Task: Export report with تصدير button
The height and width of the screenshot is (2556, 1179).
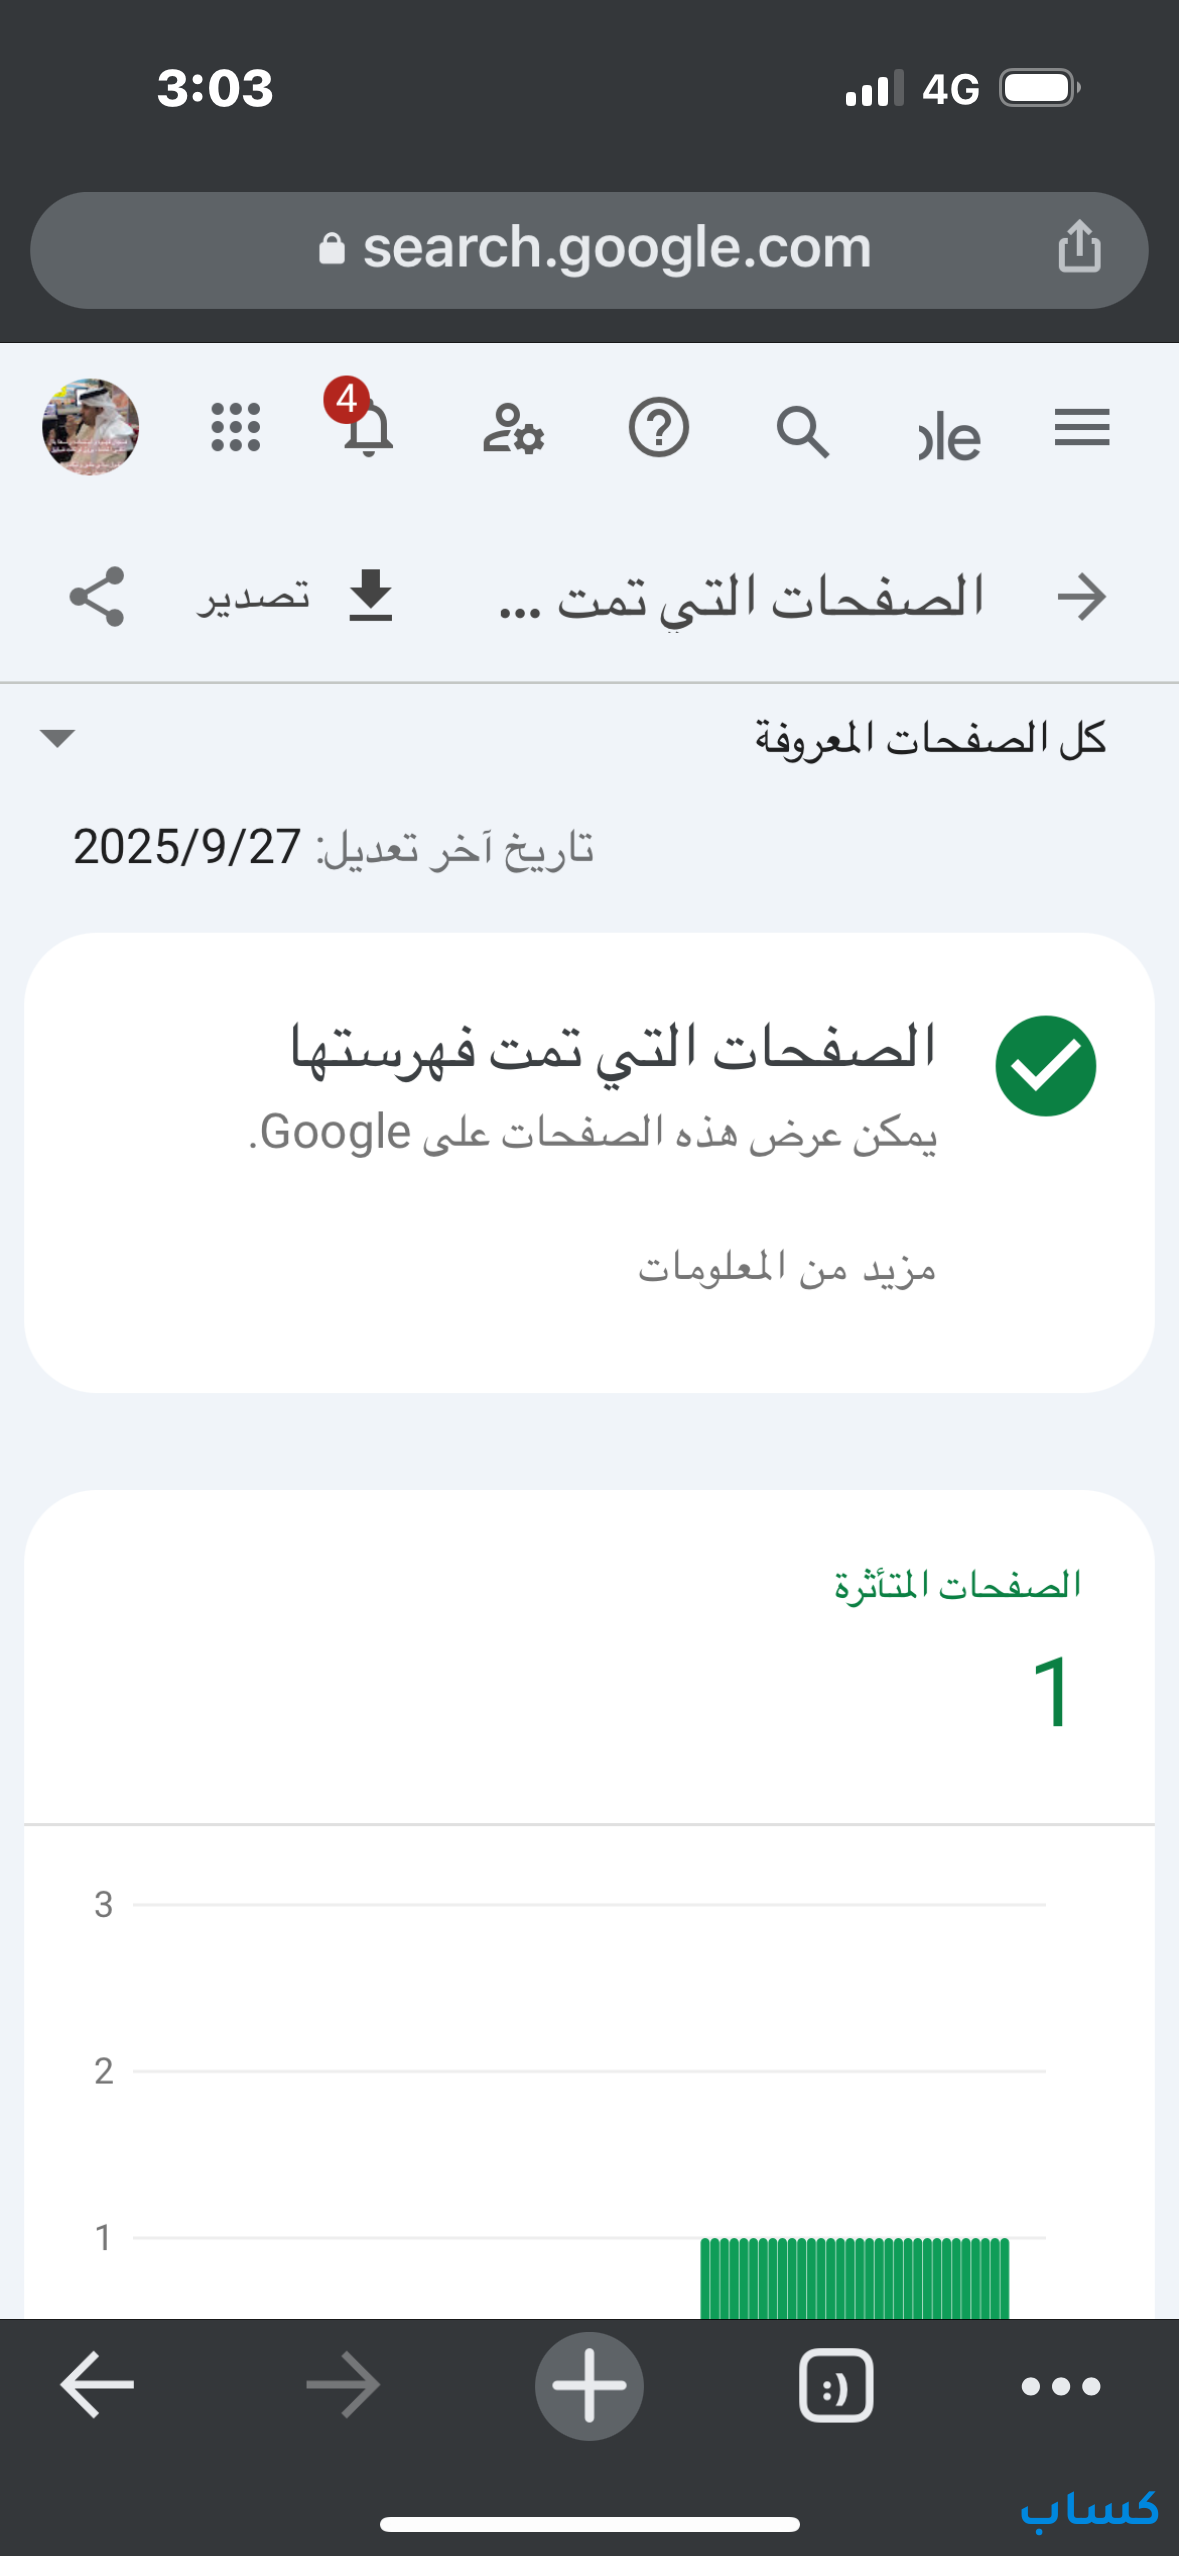Action: pyautogui.click(x=296, y=597)
